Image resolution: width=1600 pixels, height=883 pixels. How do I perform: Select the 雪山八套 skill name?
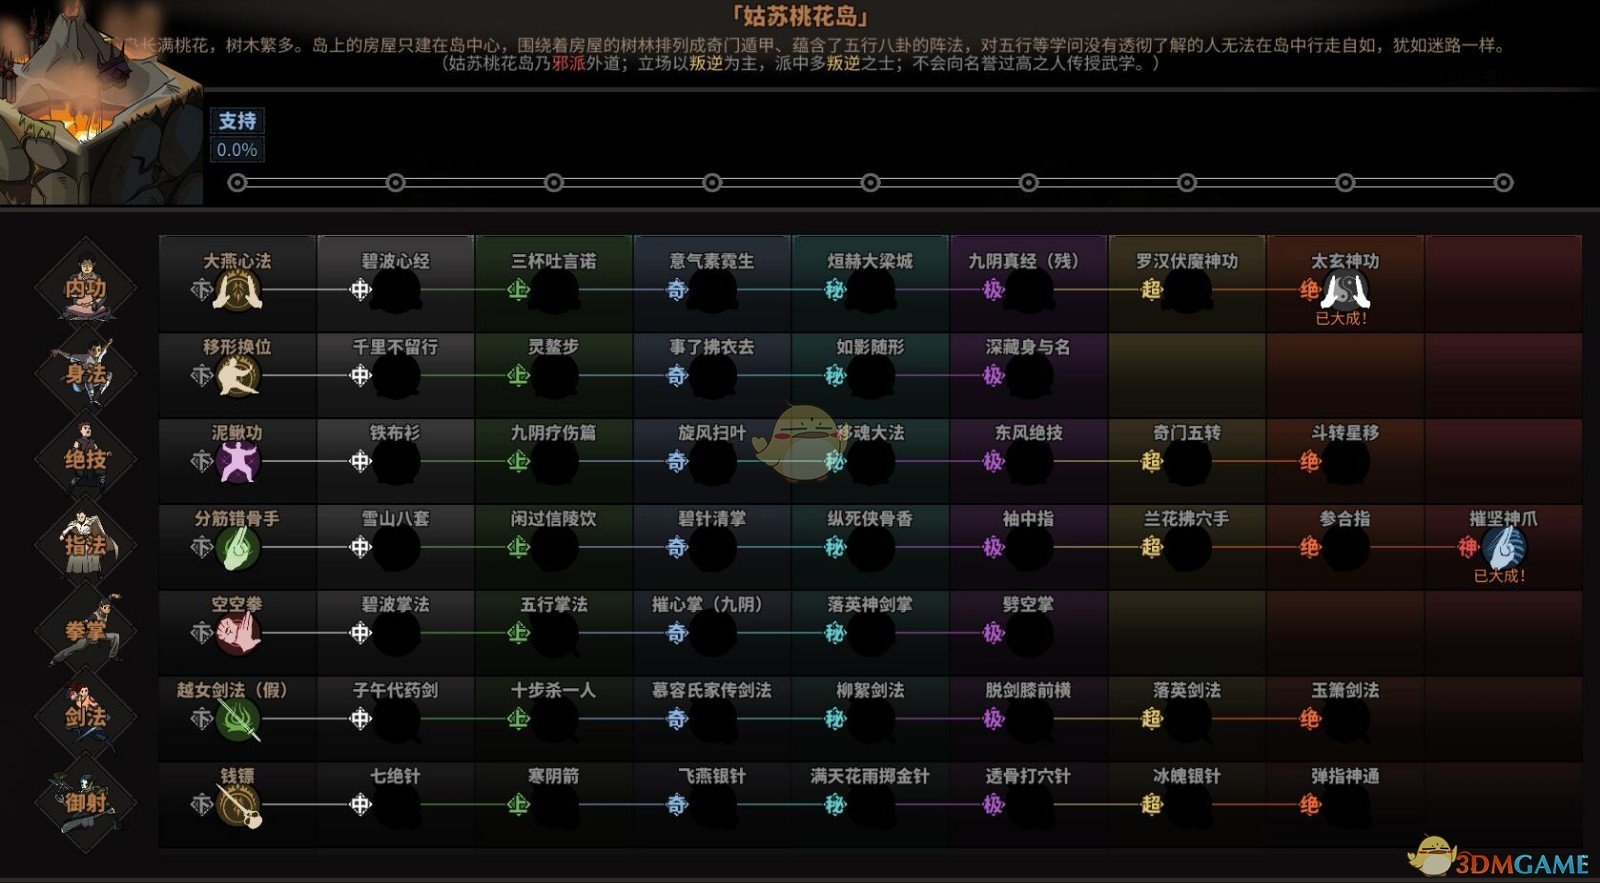coord(395,519)
